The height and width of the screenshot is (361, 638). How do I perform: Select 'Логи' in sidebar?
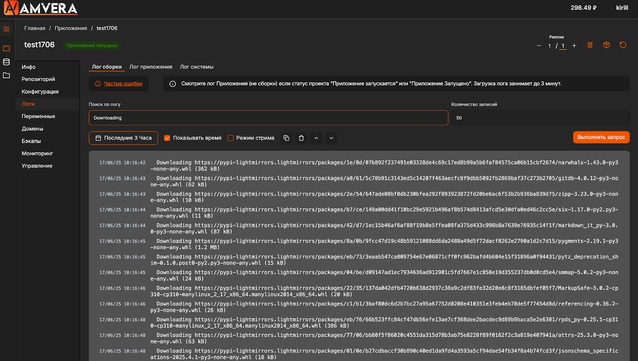[x=28, y=104]
